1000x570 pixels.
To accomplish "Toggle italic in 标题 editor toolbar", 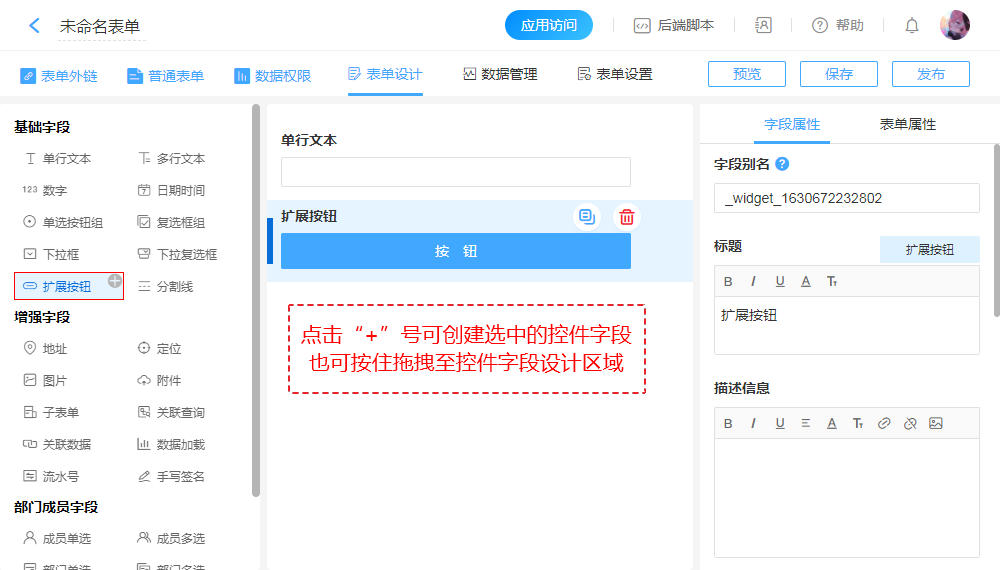I will (x=753, y=281).
